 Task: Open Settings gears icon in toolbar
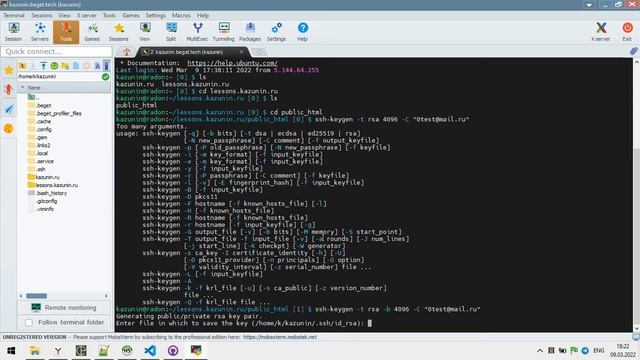(276, 32)
